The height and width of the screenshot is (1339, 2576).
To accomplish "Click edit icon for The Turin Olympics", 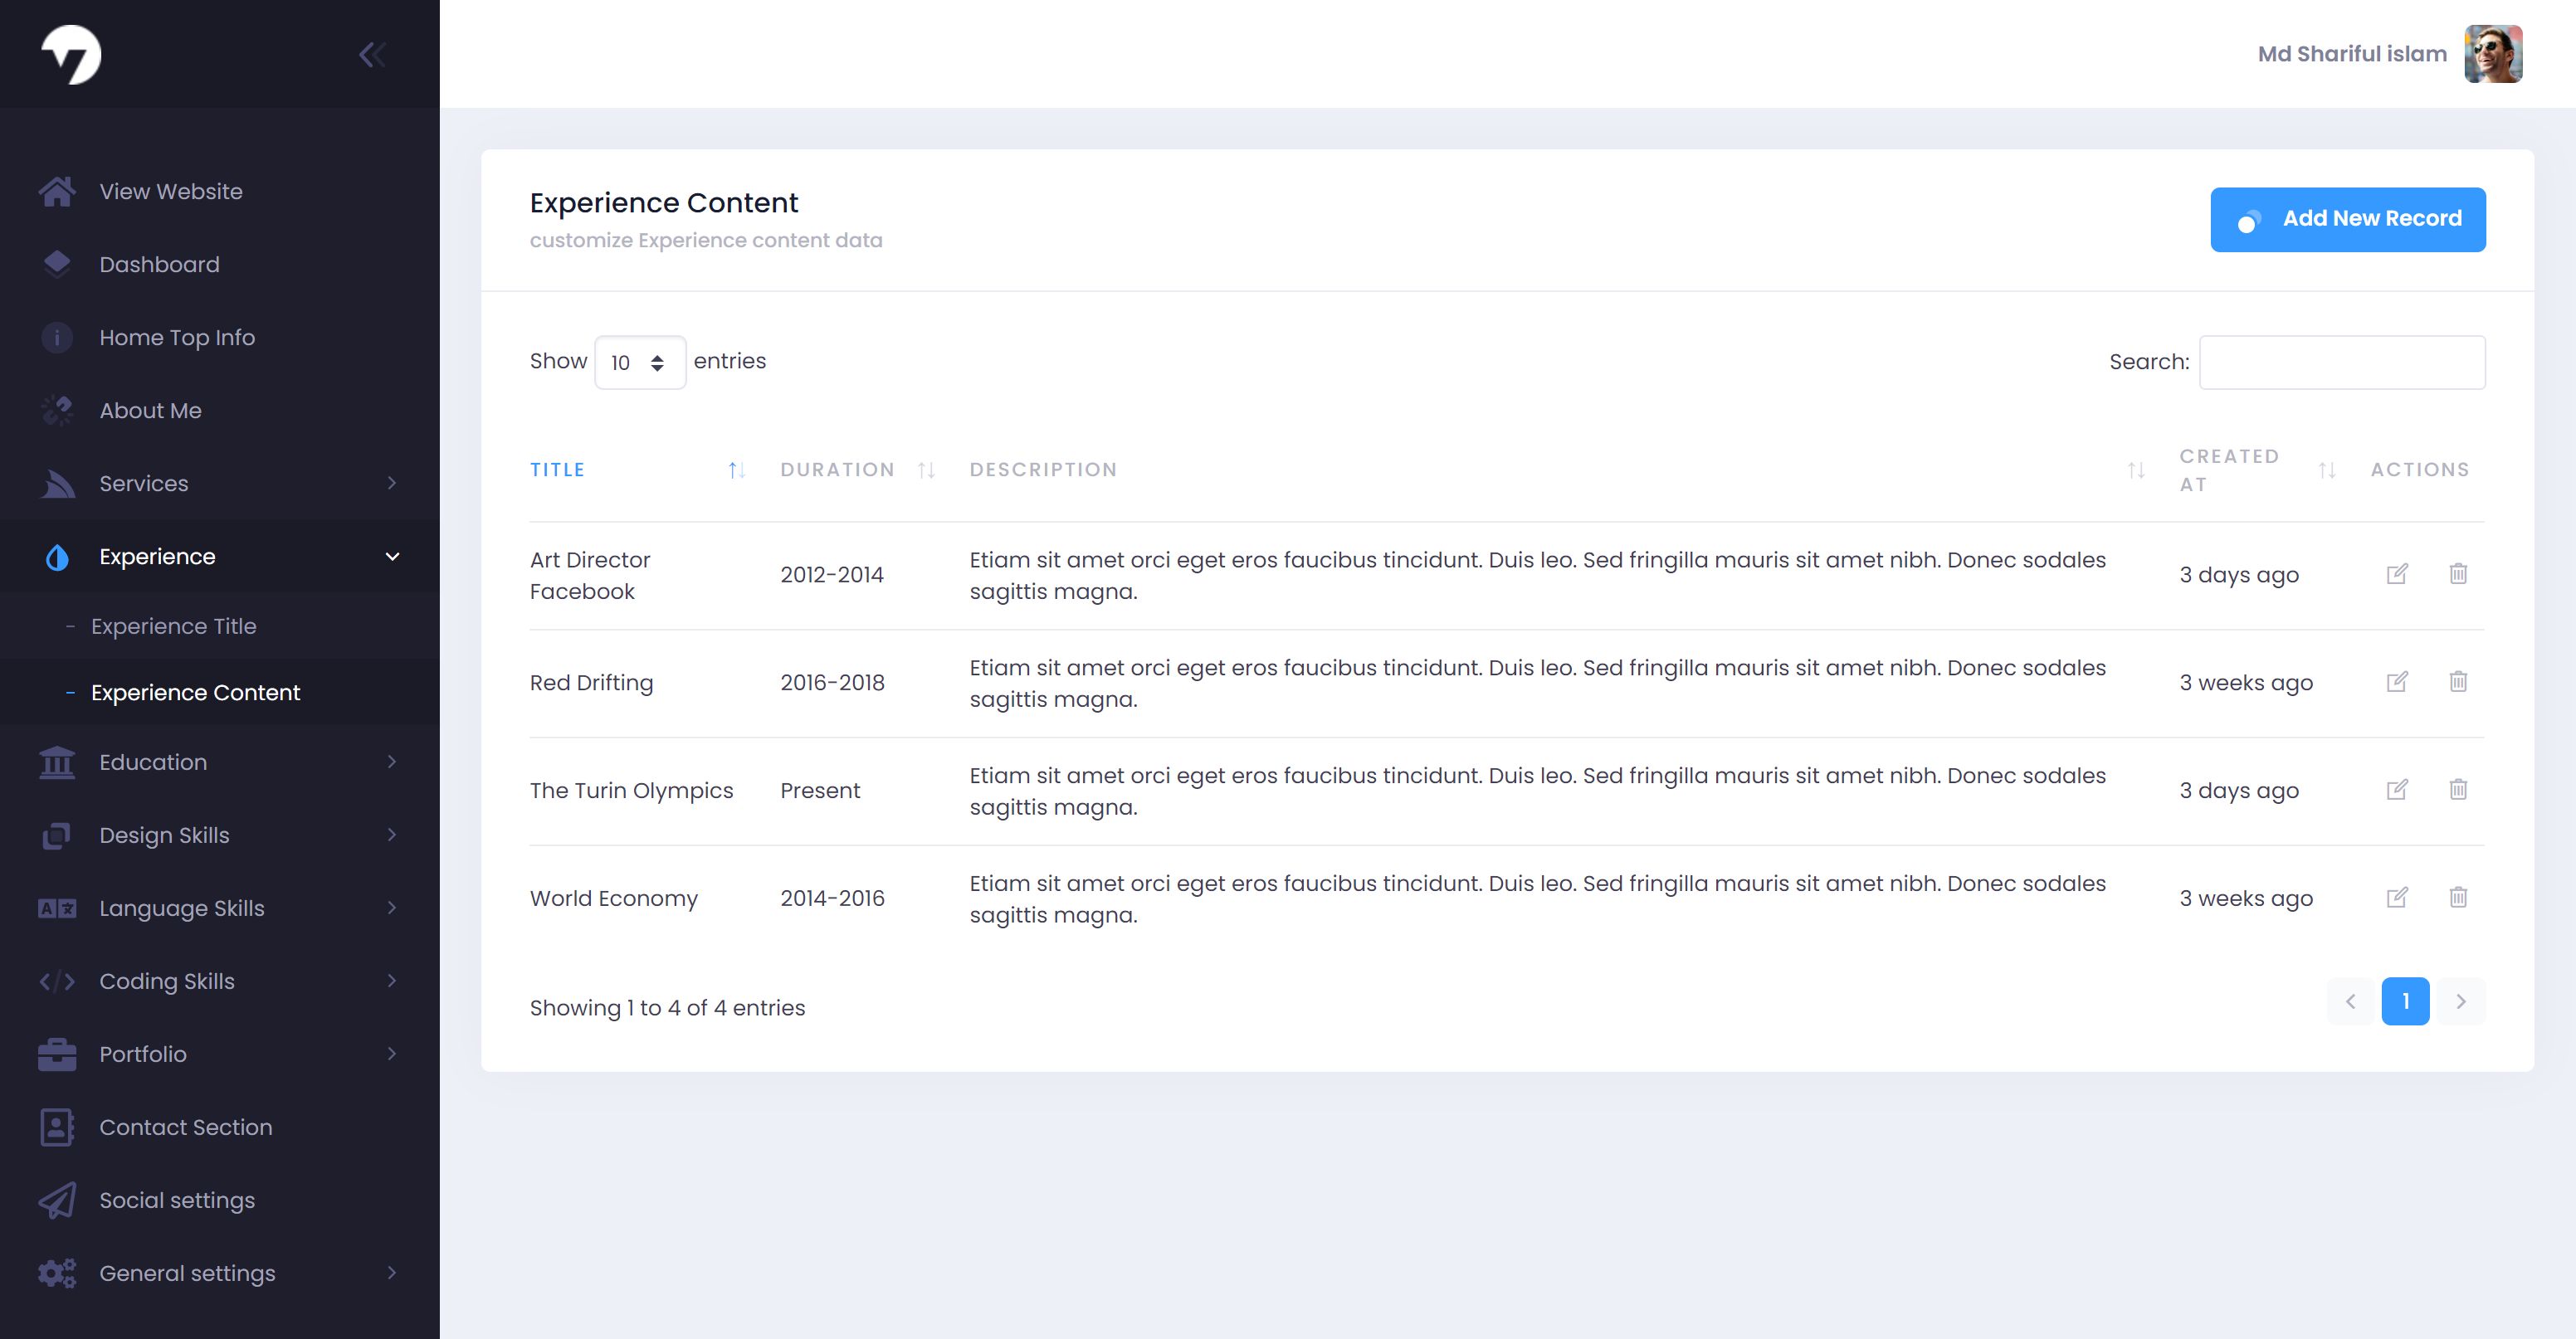I will tap(2396, 790).
